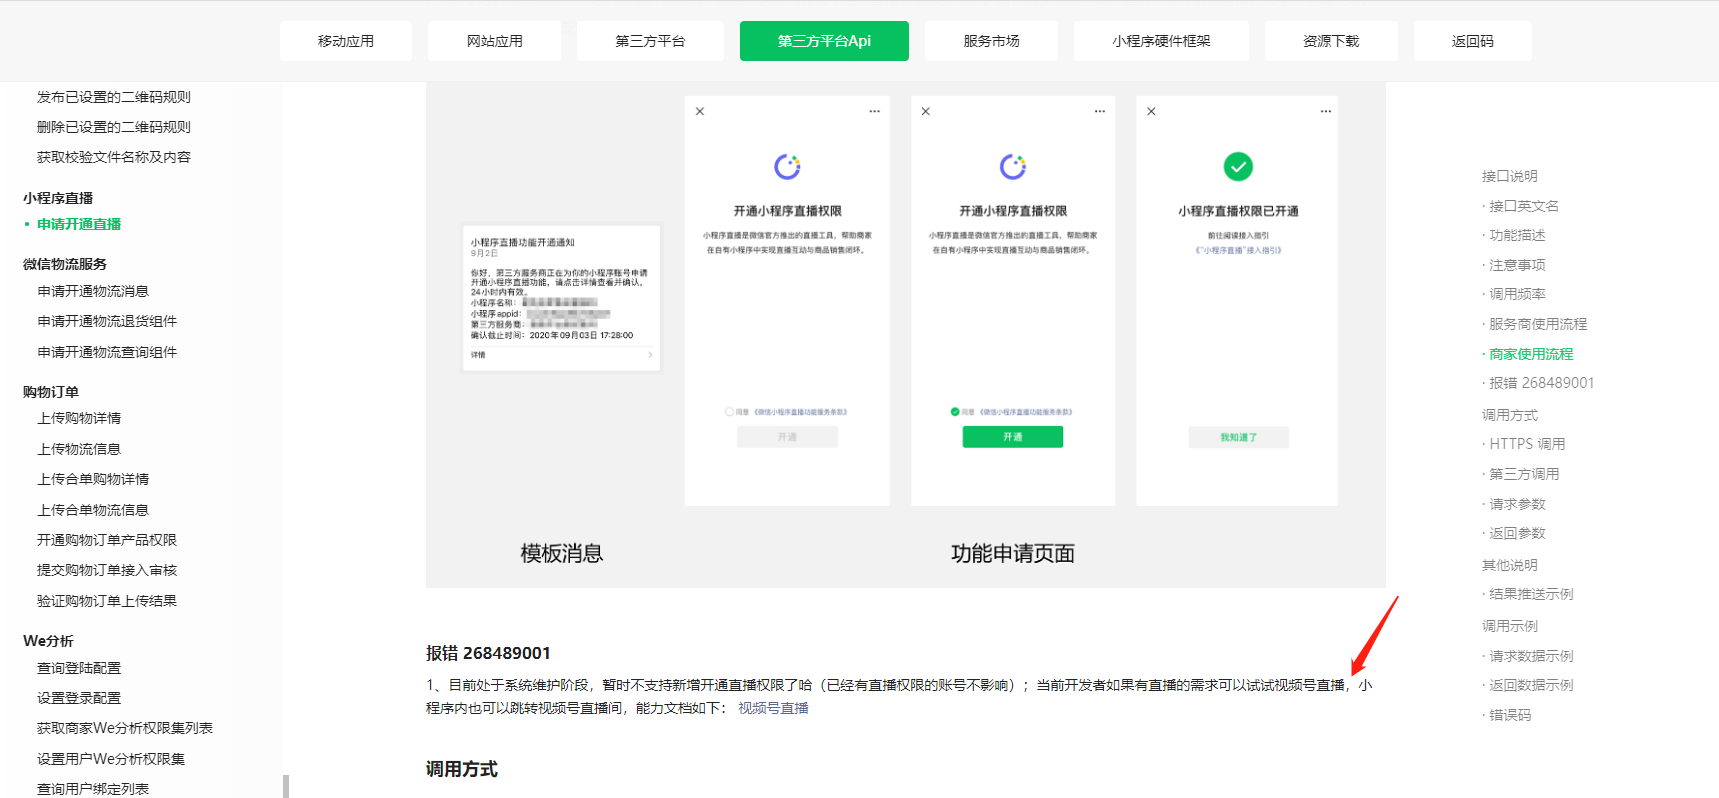The image size is (1719, 798).
Task: Open the 移动应用 tab
Action: [x=346, y=41]
